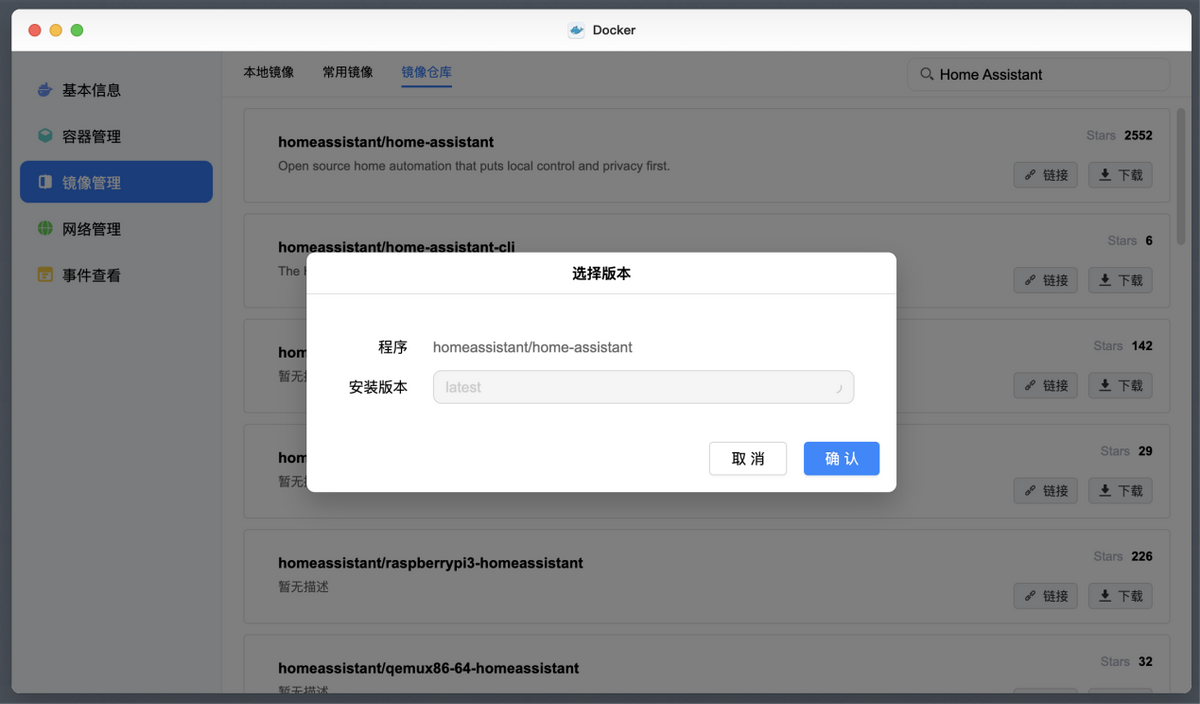Click the calendar icon beside 事件查看
The width and height of the screenshot is (1200, 704).
tap(45, 275)
